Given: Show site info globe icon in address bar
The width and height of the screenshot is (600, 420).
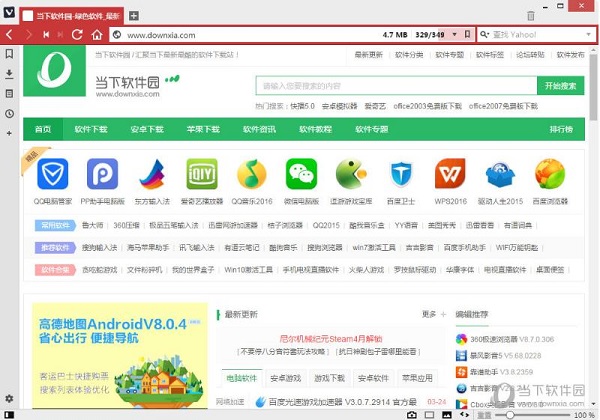Looking at the screenshot, I should pos(117,35).
